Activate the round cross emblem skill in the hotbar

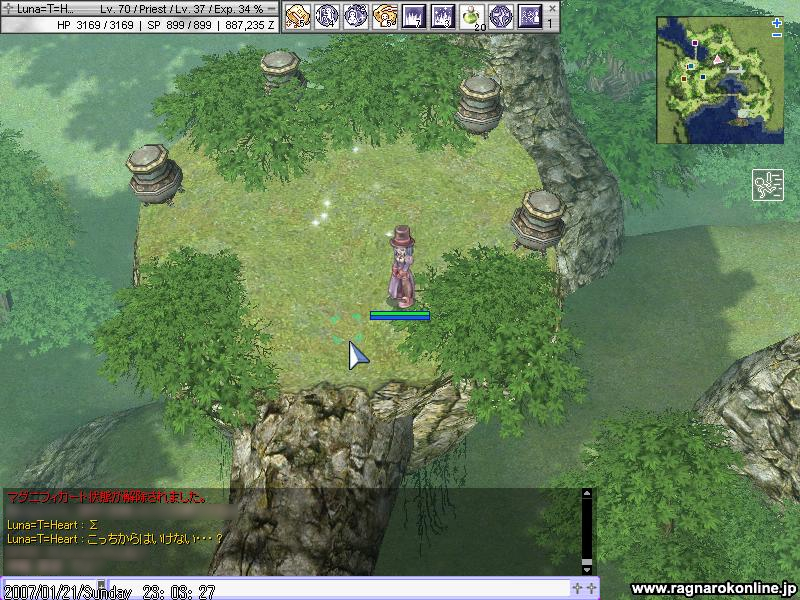coord(501,16)
